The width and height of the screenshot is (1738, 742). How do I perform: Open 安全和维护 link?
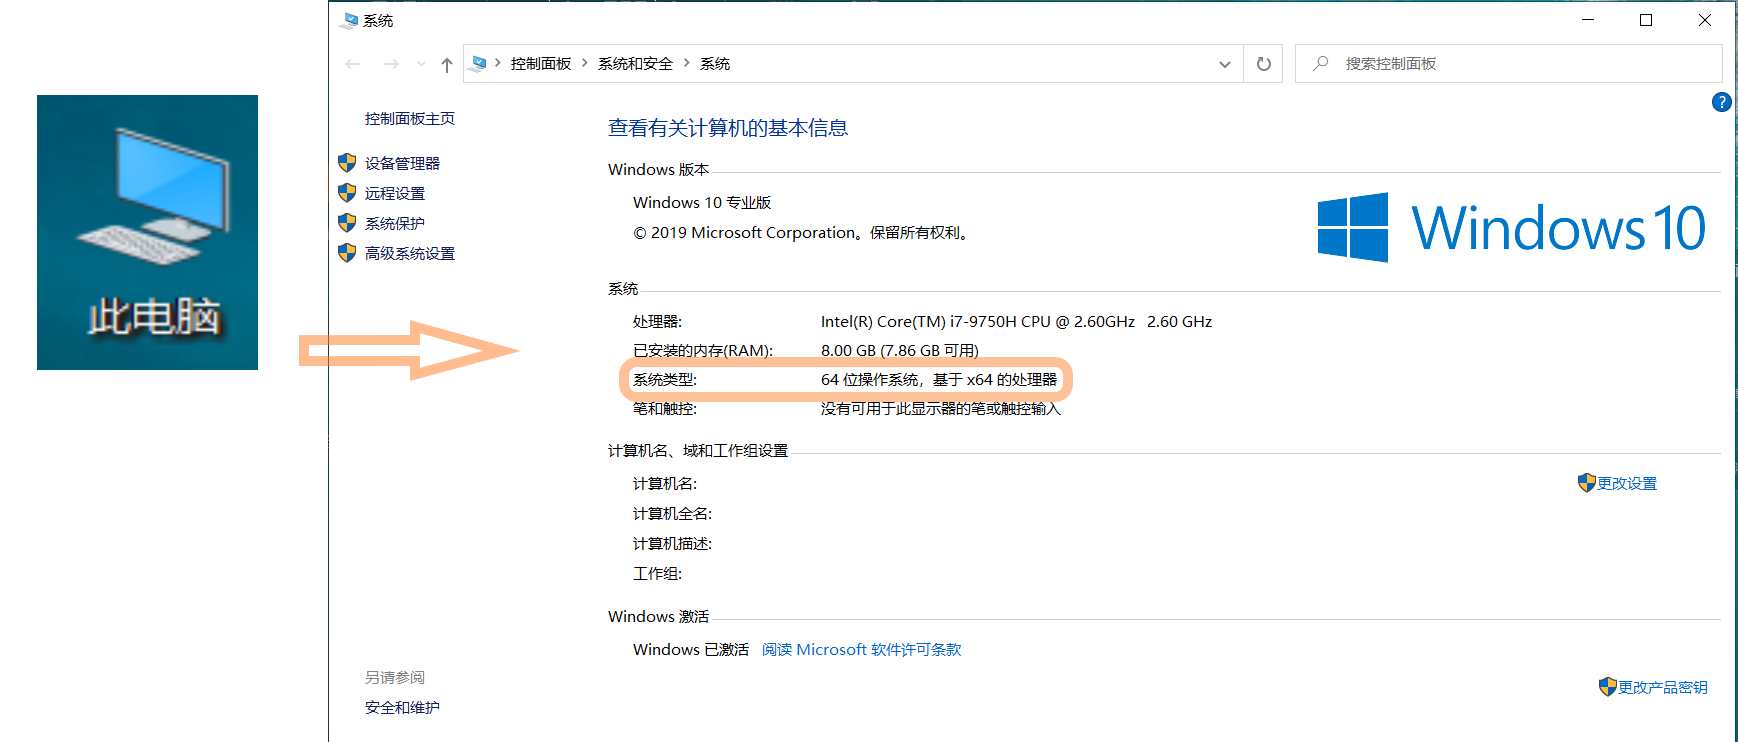pos(402,707)
